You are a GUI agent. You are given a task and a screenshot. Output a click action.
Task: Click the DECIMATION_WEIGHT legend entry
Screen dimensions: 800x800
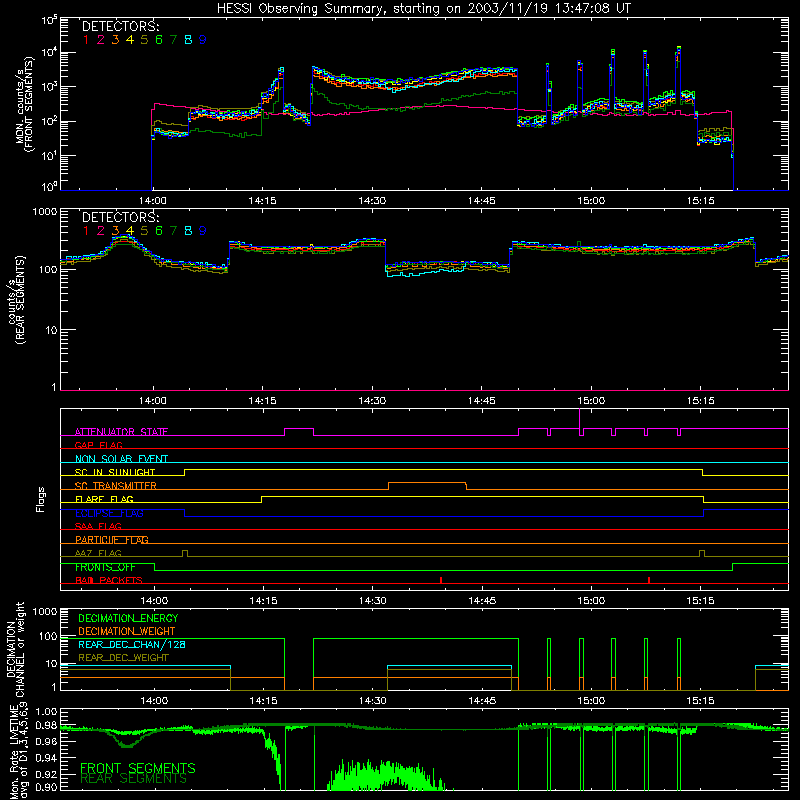pyautogui.click(x=127, y=631)
